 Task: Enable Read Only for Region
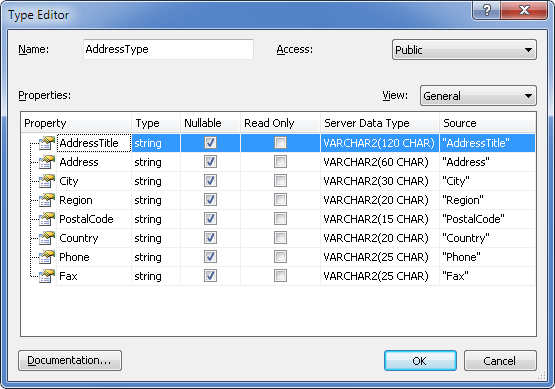(x=280, y=200)
